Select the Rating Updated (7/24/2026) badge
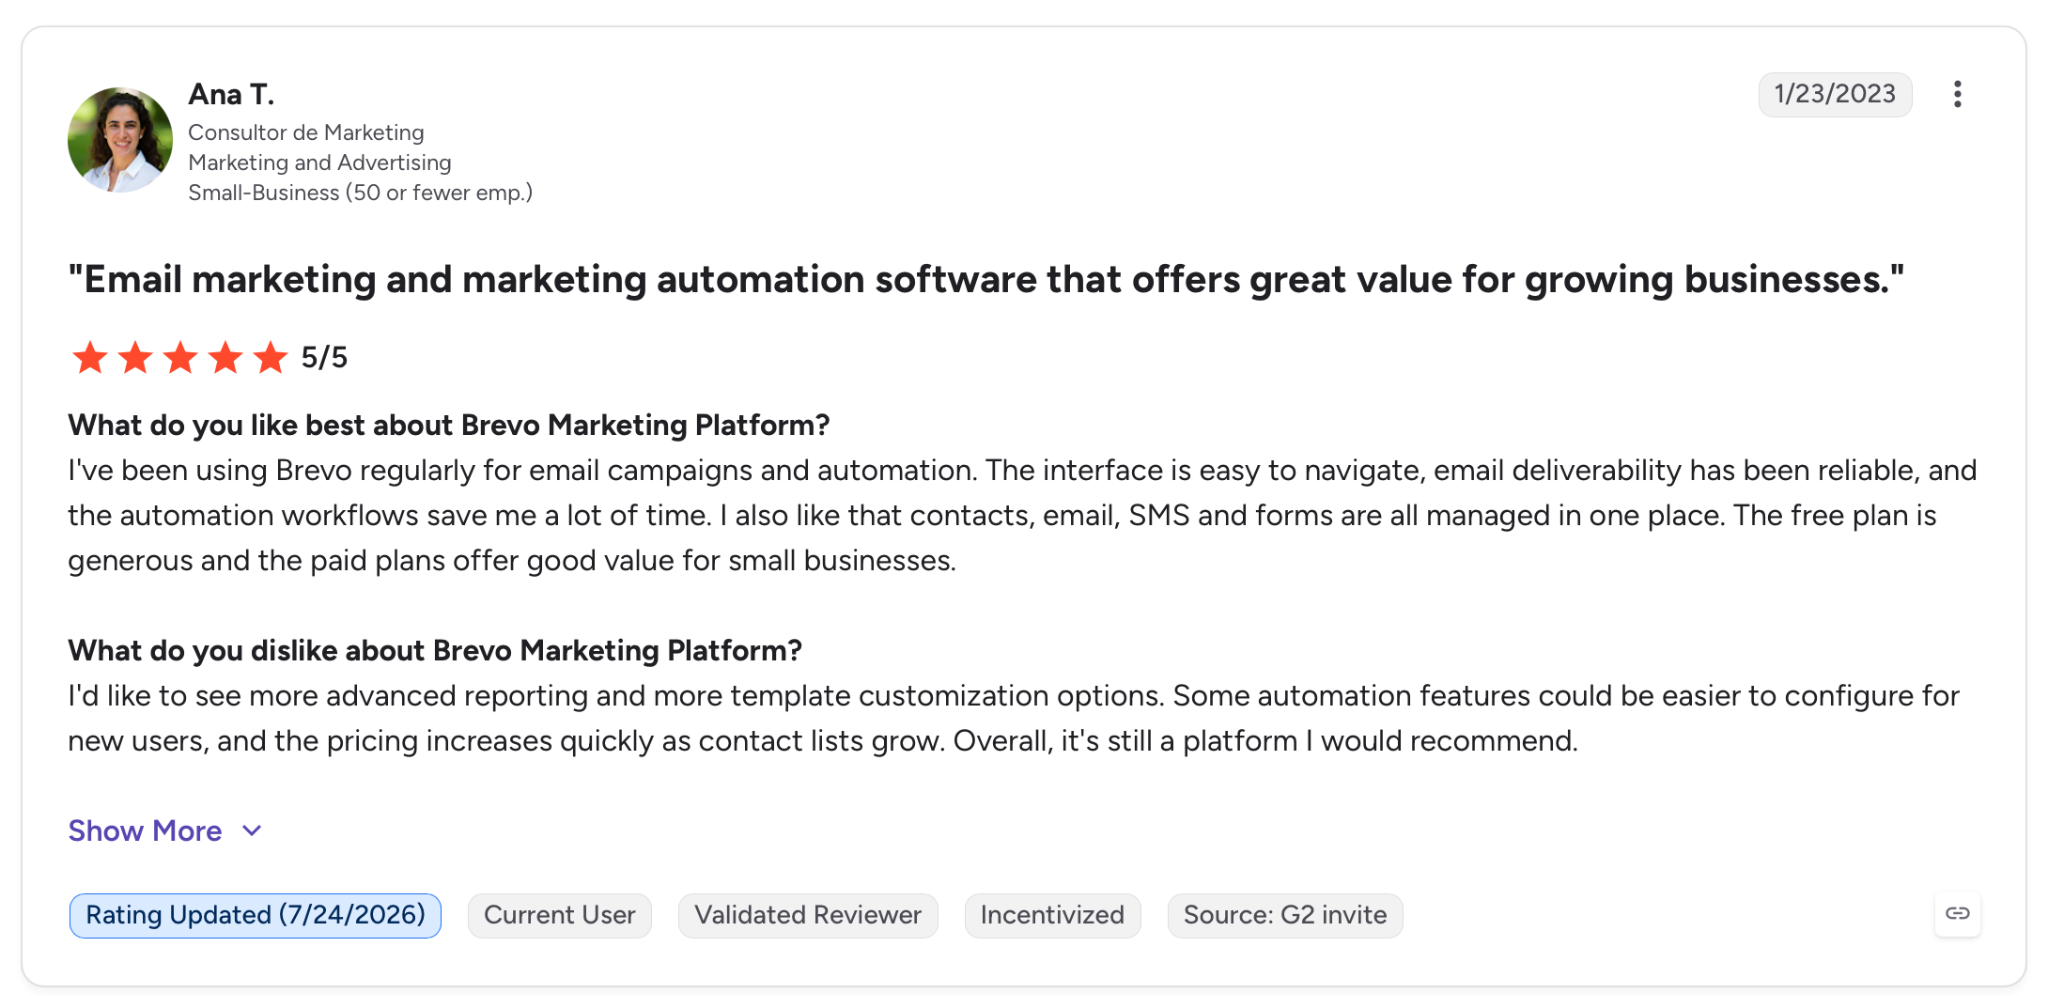This screenshot has height=996, width=2048. point(255,915)
